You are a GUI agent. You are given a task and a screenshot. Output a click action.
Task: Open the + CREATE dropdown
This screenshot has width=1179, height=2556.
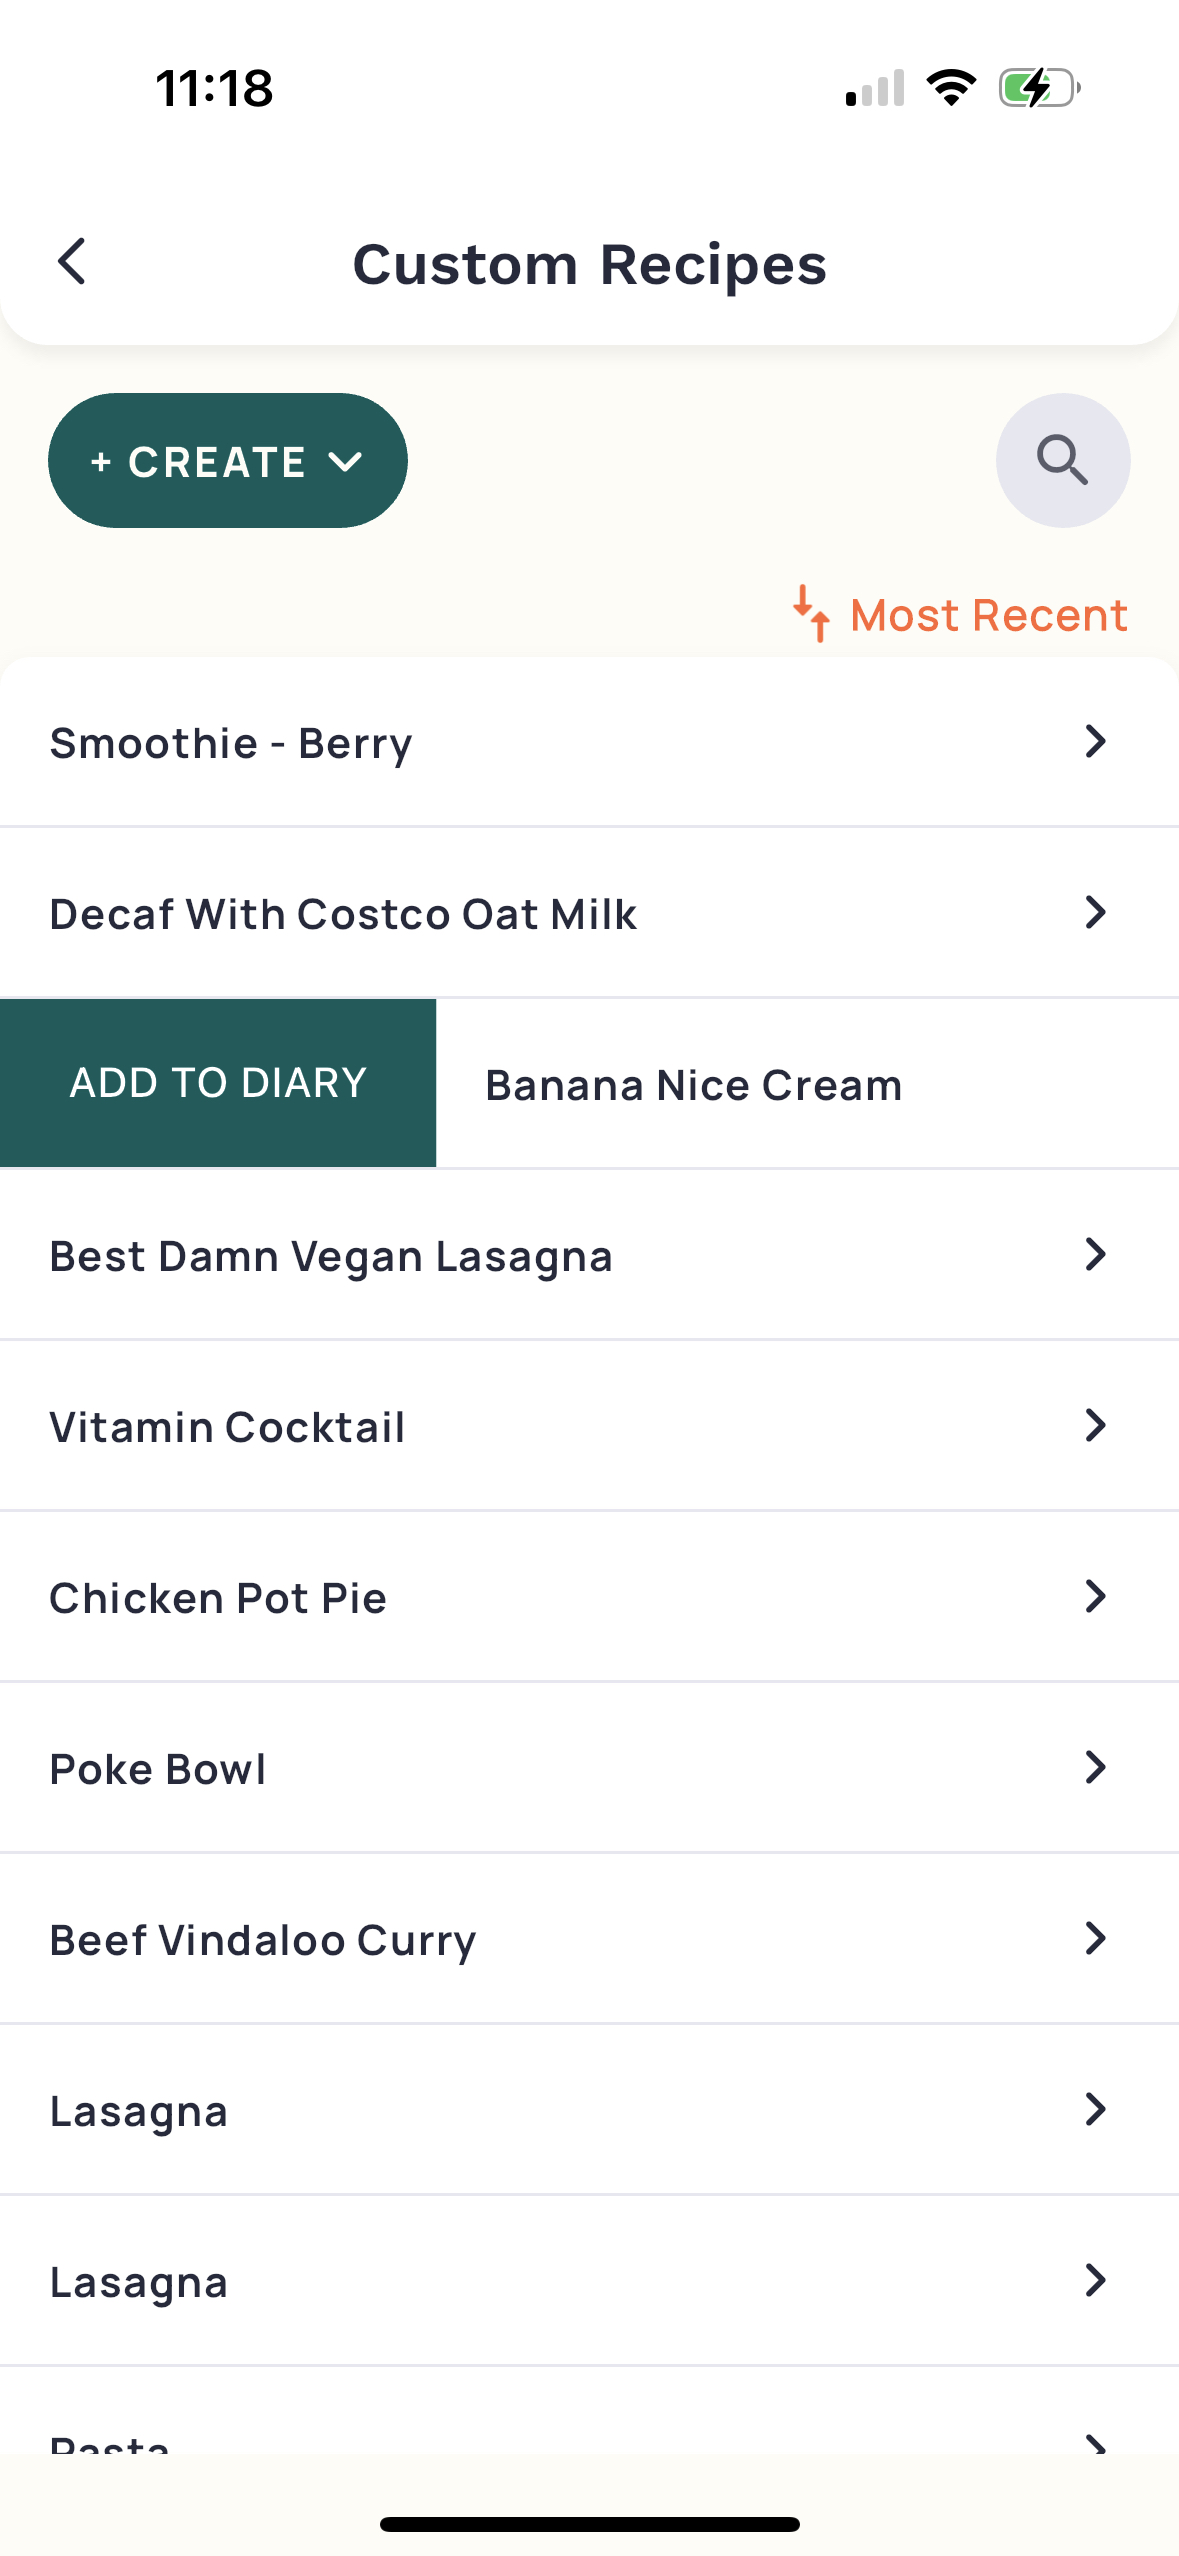tap(228, 461)
